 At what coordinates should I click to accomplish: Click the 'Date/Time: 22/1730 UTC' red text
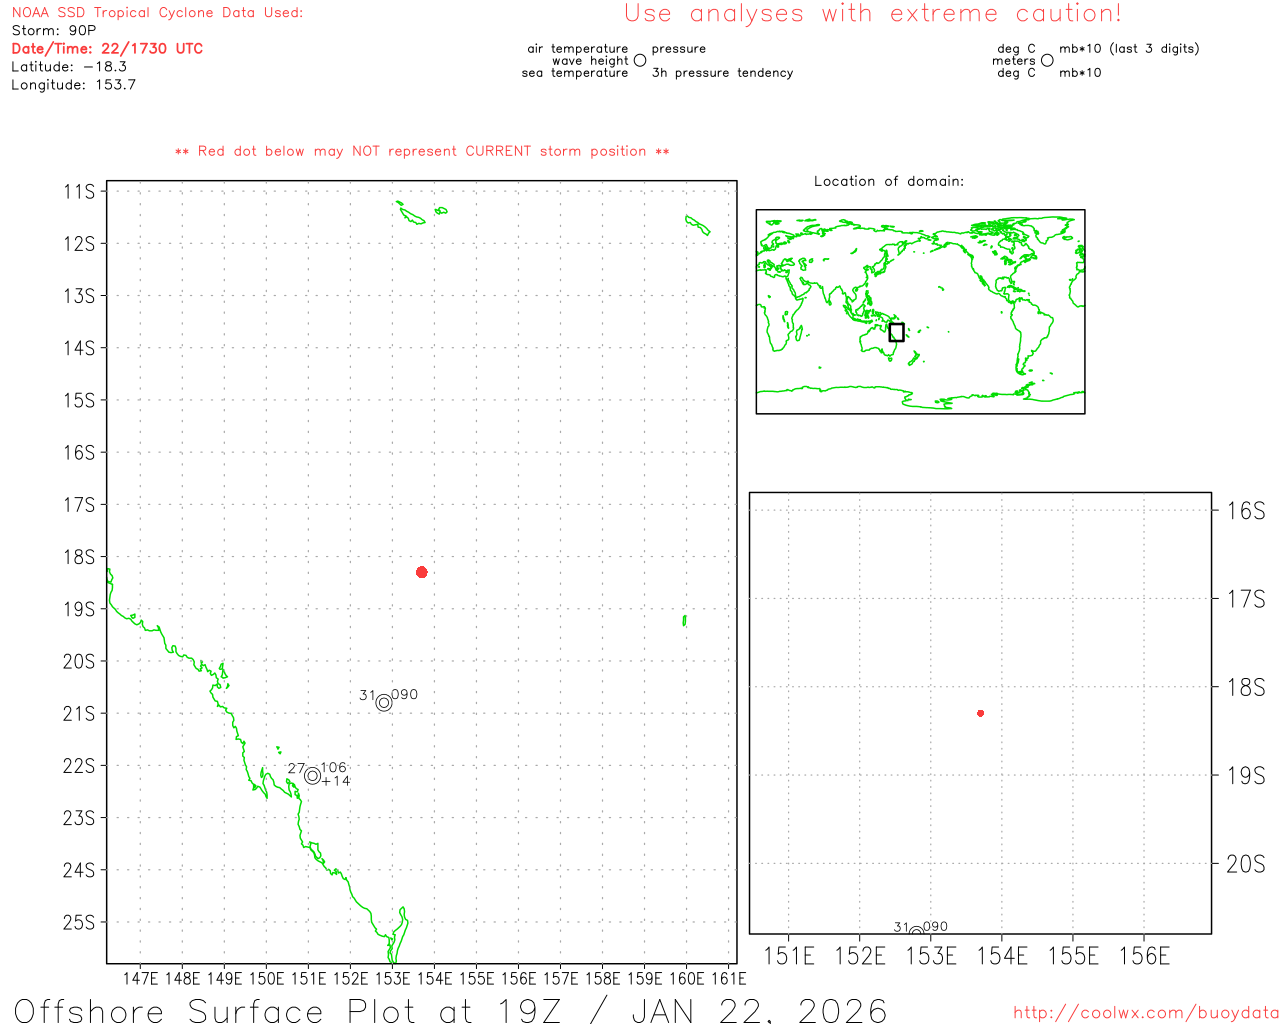tap(107, 49)
